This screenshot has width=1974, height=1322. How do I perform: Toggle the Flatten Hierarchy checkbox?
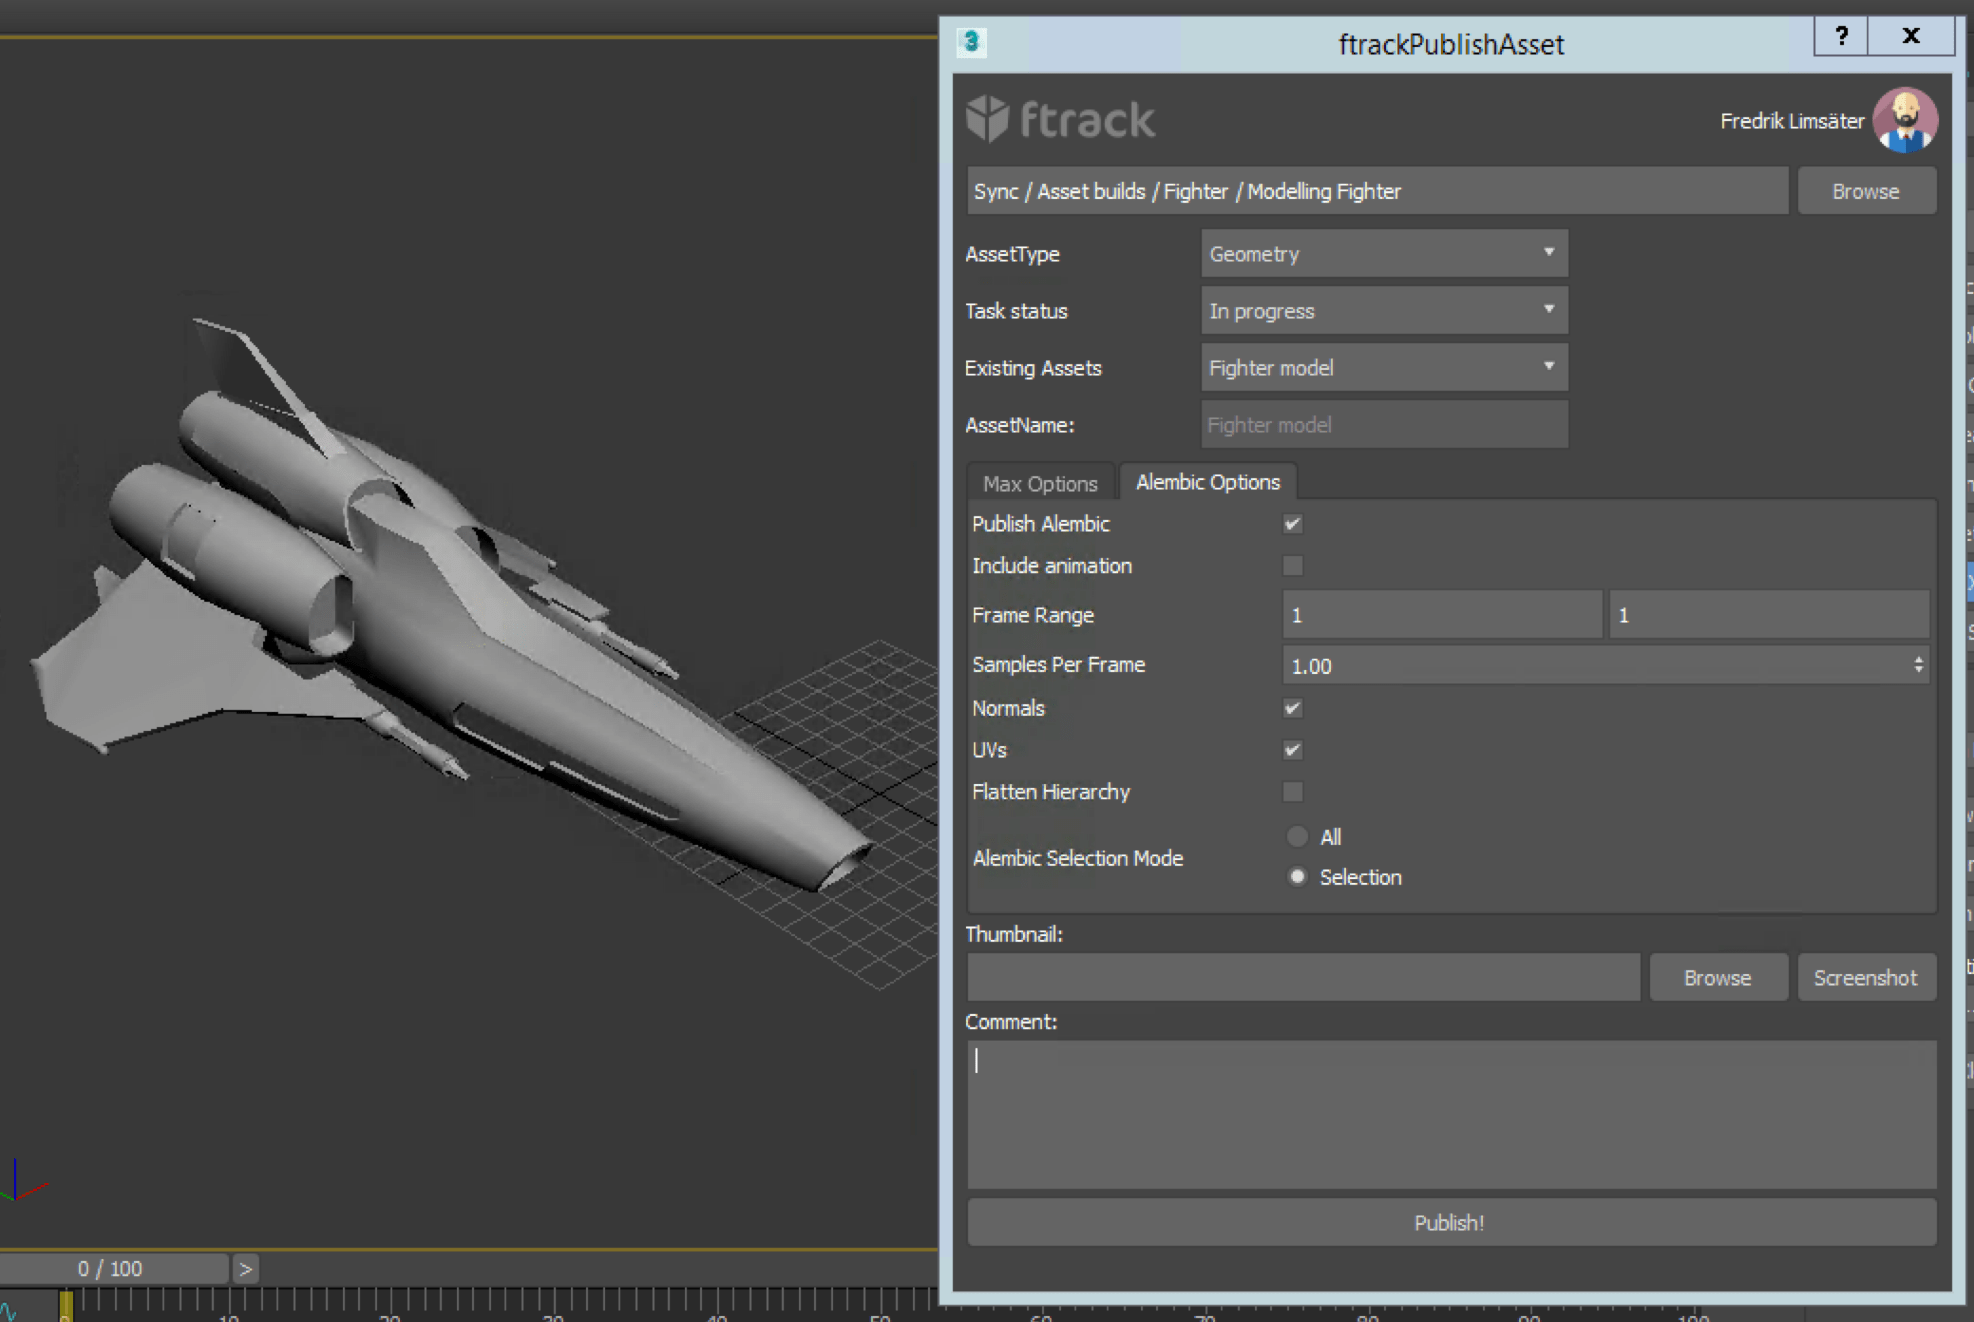(1293, 792)
